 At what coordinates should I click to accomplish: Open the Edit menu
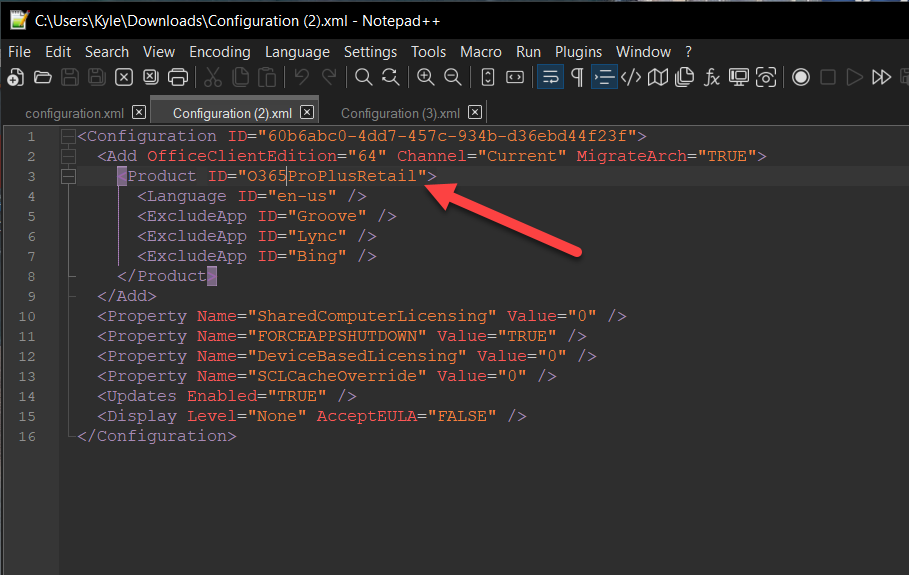[x=58, y=52]
